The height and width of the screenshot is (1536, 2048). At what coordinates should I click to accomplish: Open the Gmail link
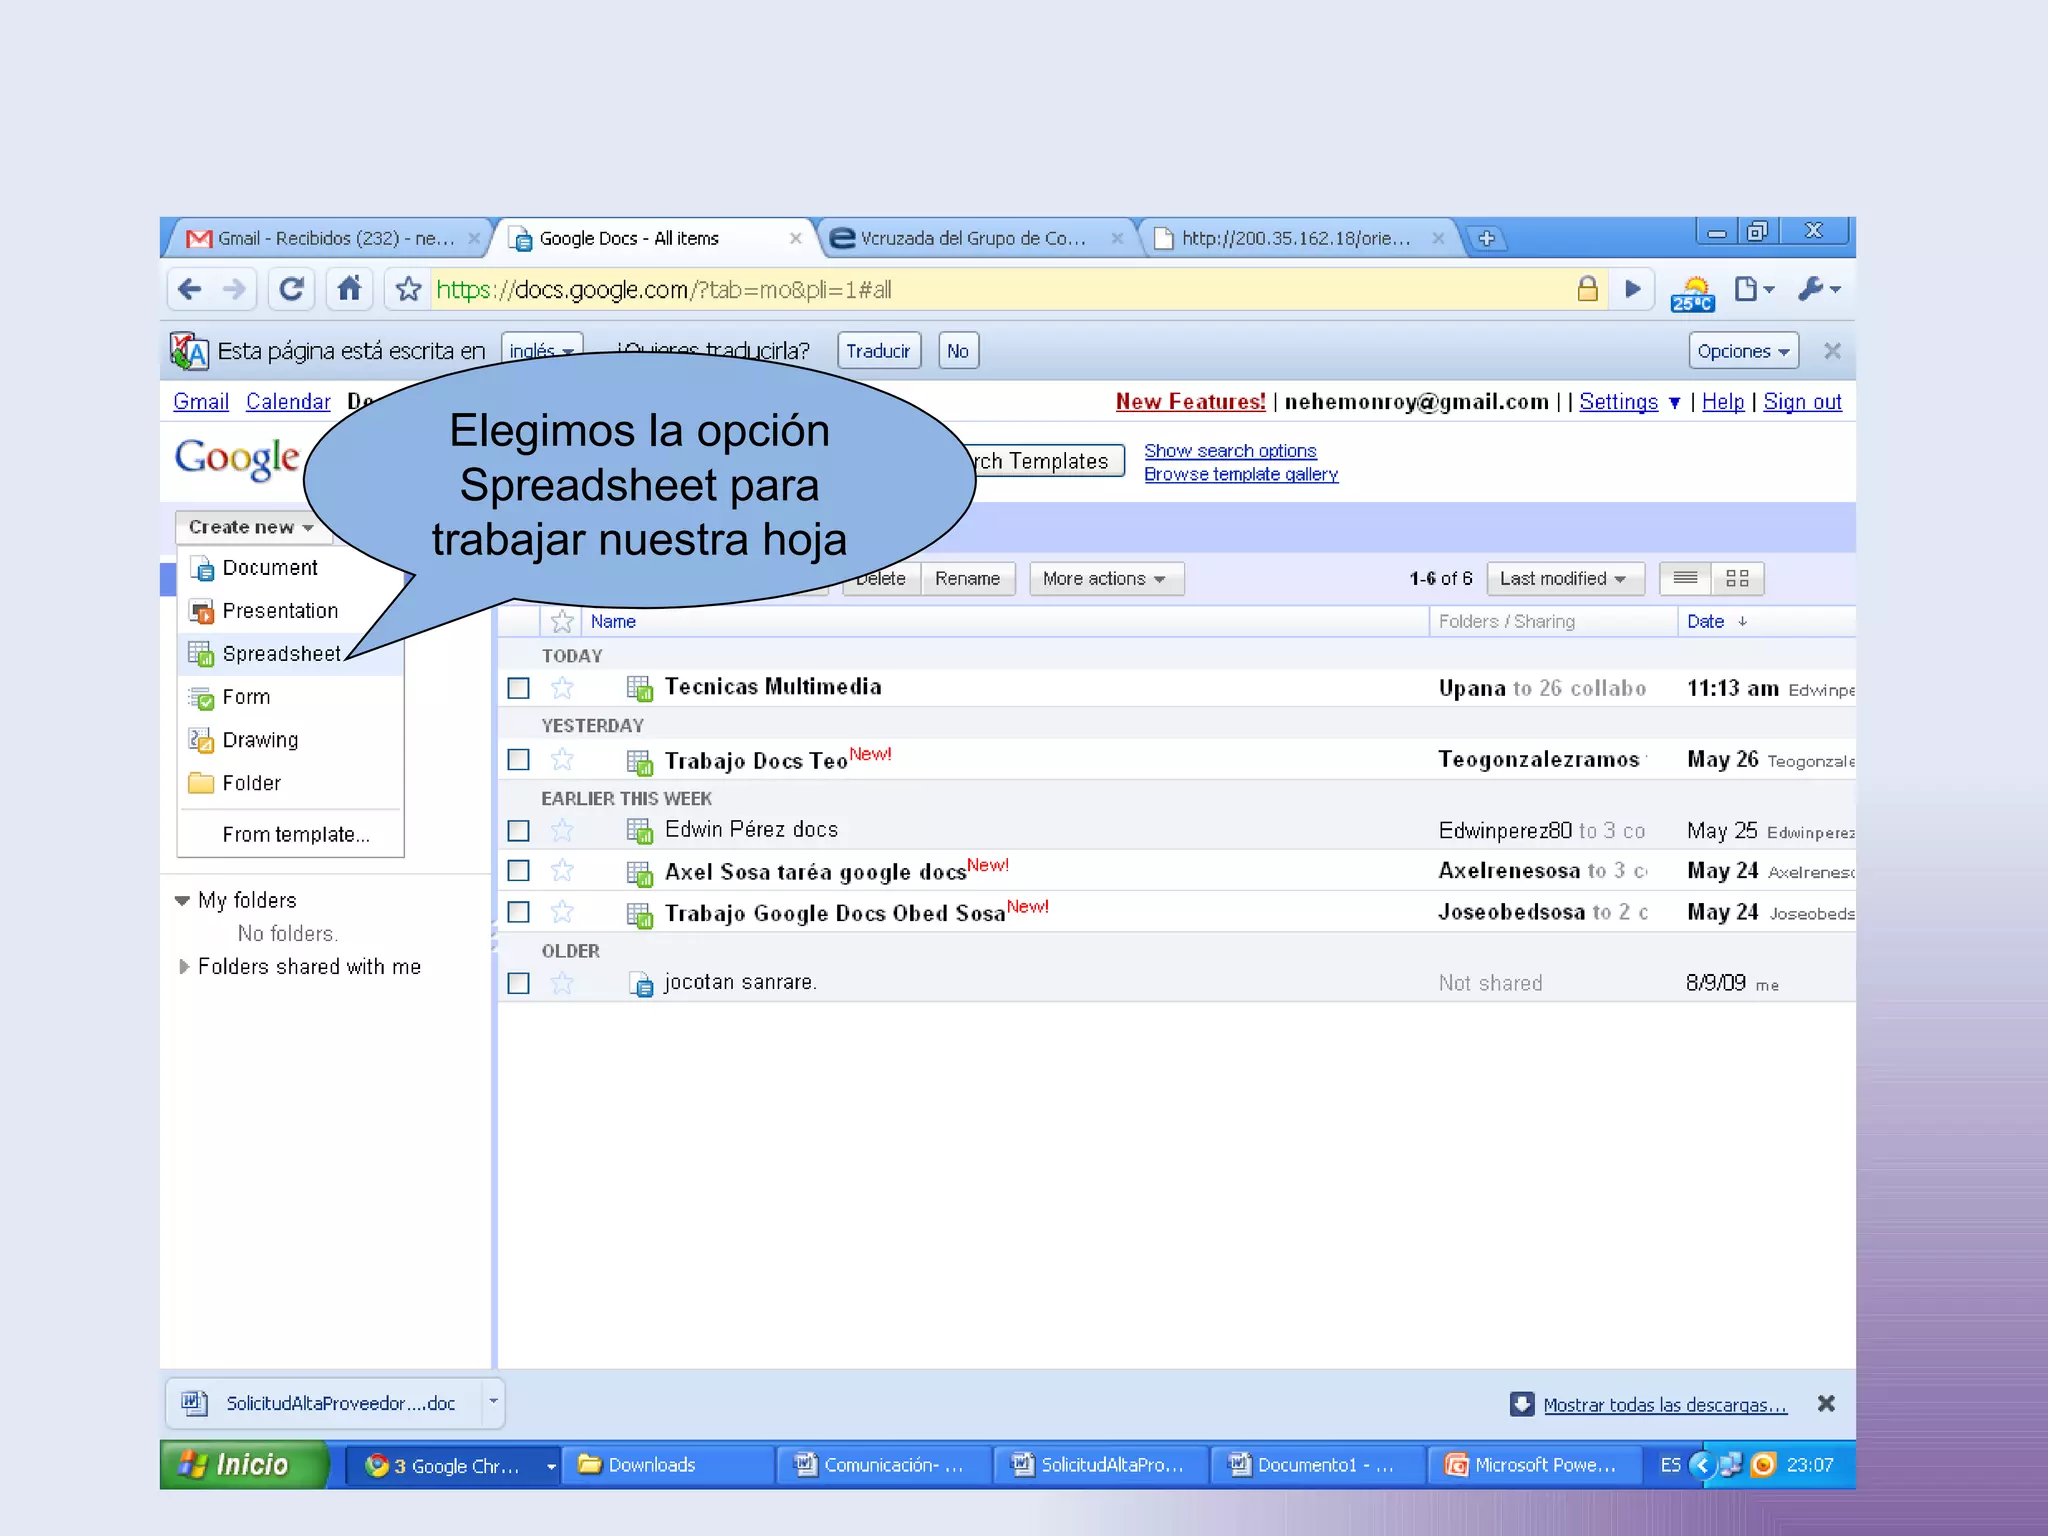tap(201, 402)
